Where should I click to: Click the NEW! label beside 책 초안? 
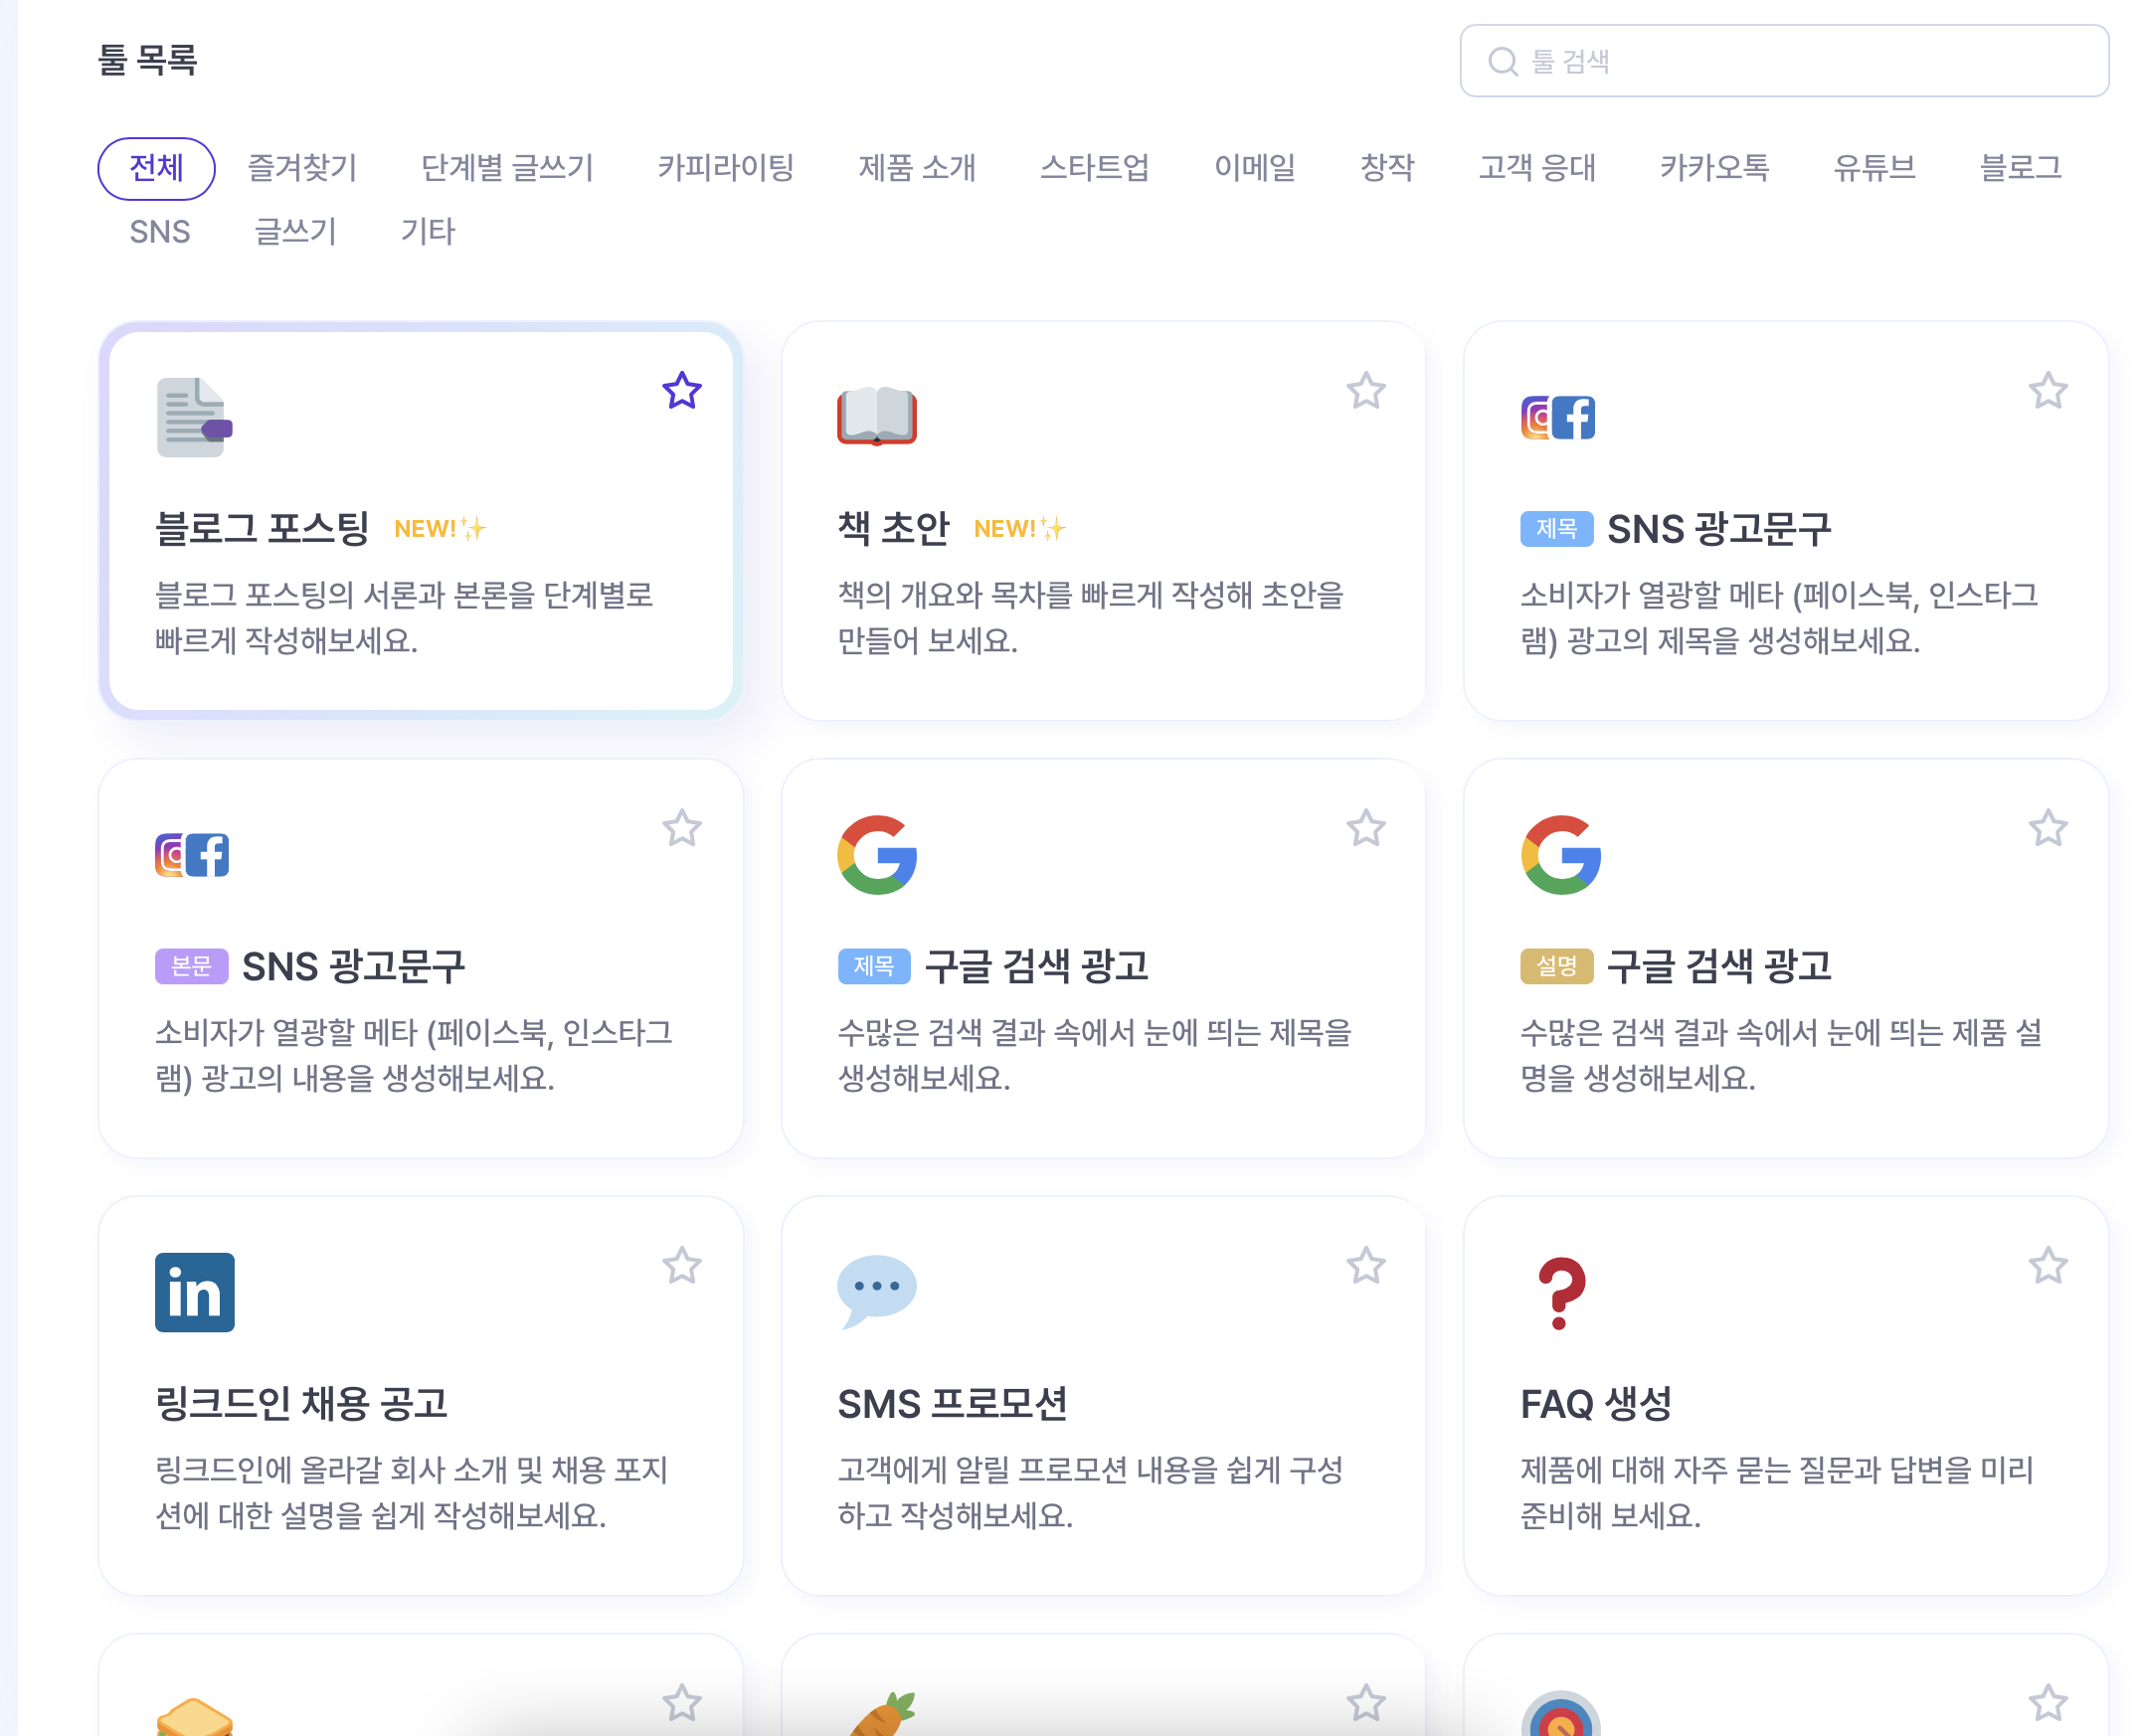coord(1019,529)
